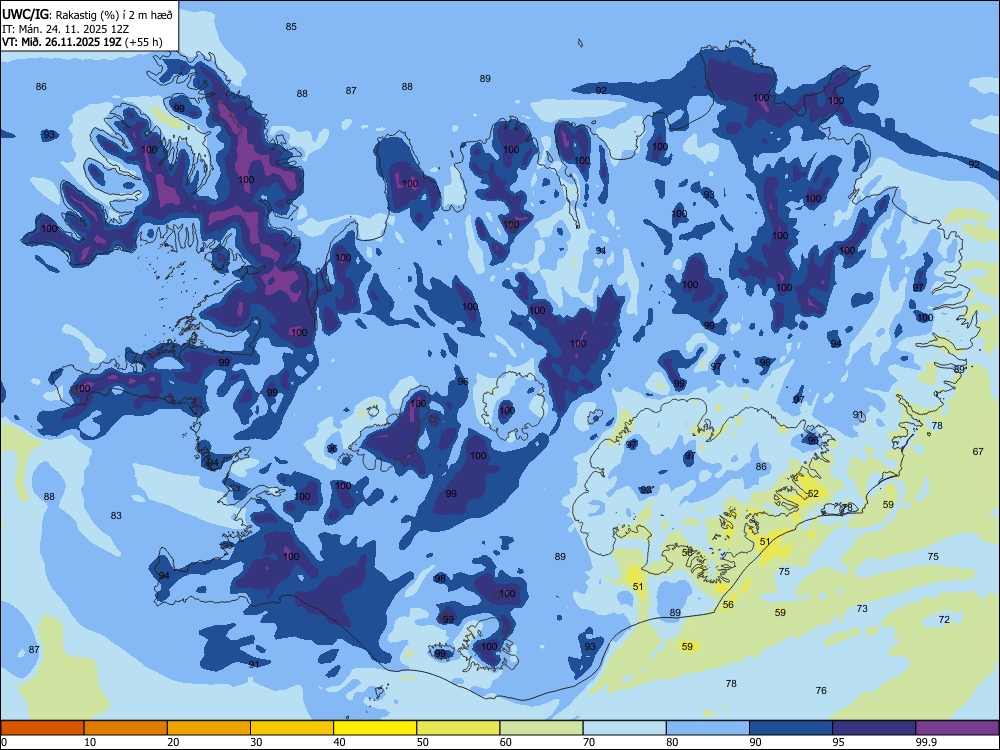Click the legend tick label 99.9
1000x750 pixels.
pos(926,742)
